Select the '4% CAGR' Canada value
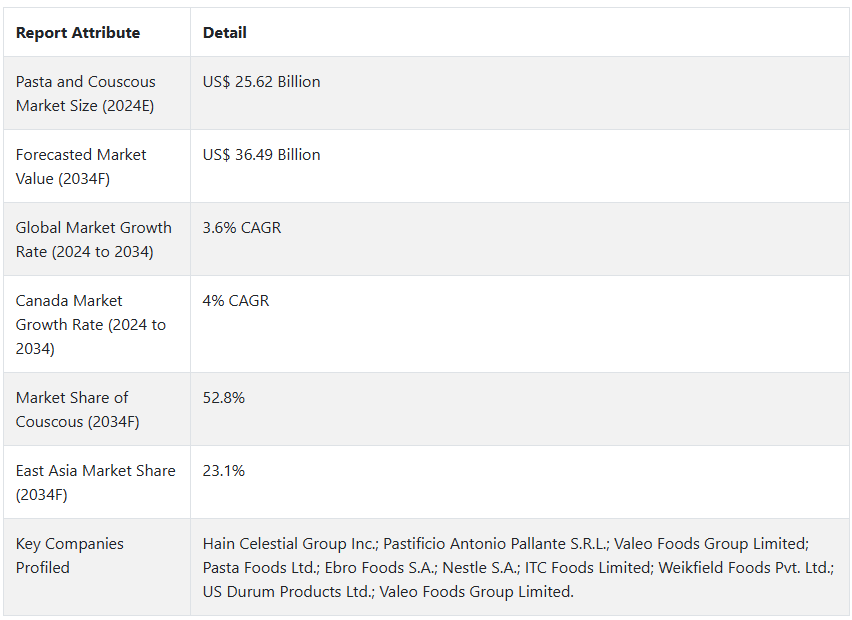 (236, 301)
